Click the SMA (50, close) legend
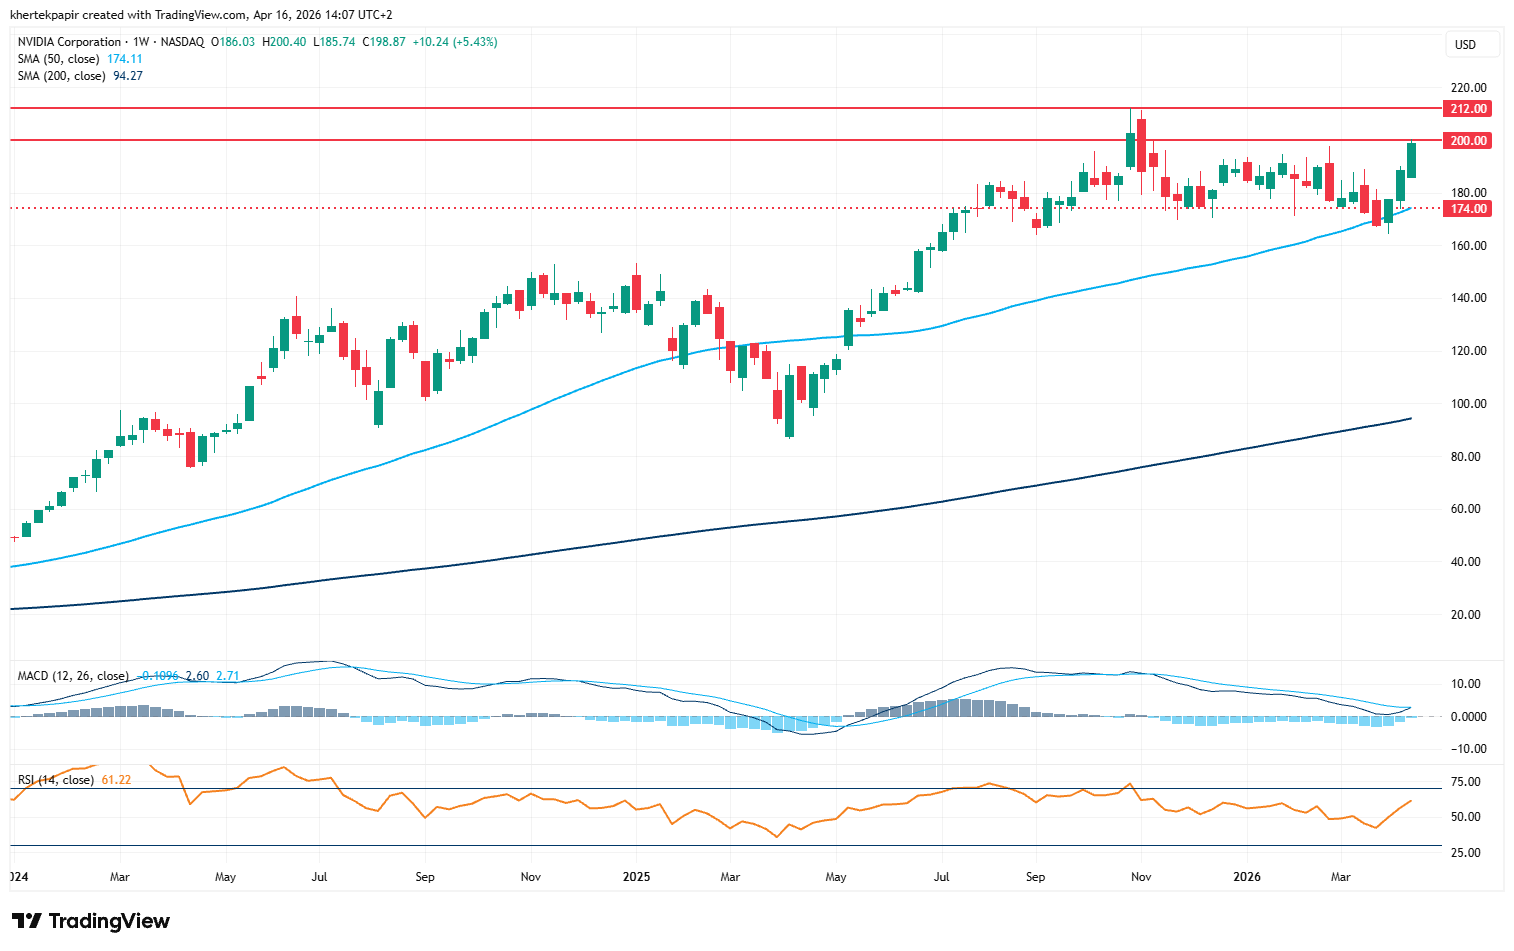Image resolution: width=1514 pixels, height=951 pixels. 59,59
